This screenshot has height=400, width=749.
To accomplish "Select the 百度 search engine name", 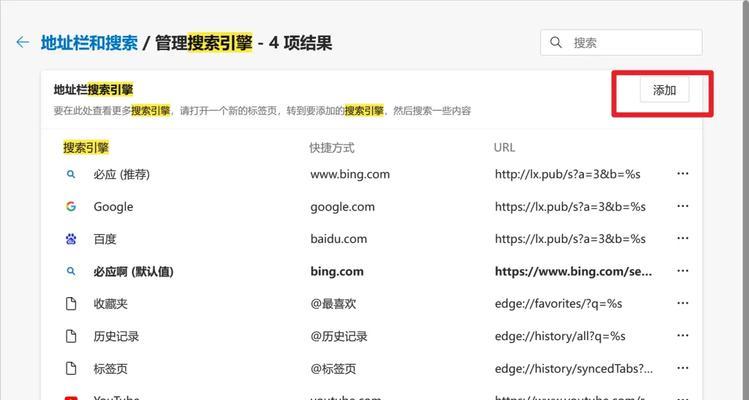I will 105,239.
